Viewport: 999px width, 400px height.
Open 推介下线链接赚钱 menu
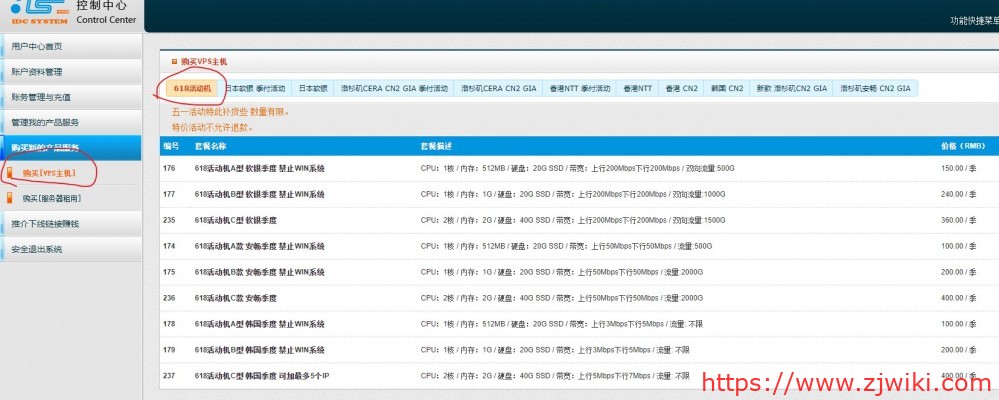pyautogui.click(x=45, y=224)
